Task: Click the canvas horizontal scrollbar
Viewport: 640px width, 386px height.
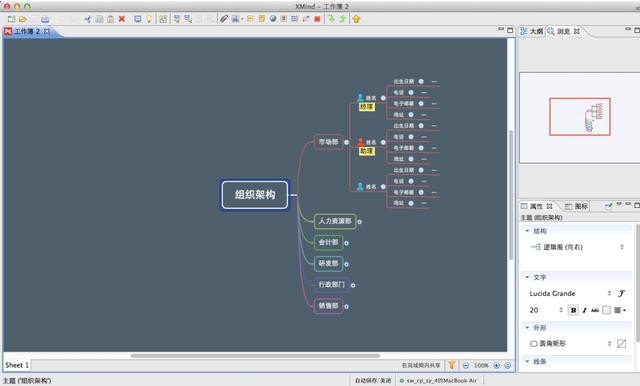Action: (255, 356)
